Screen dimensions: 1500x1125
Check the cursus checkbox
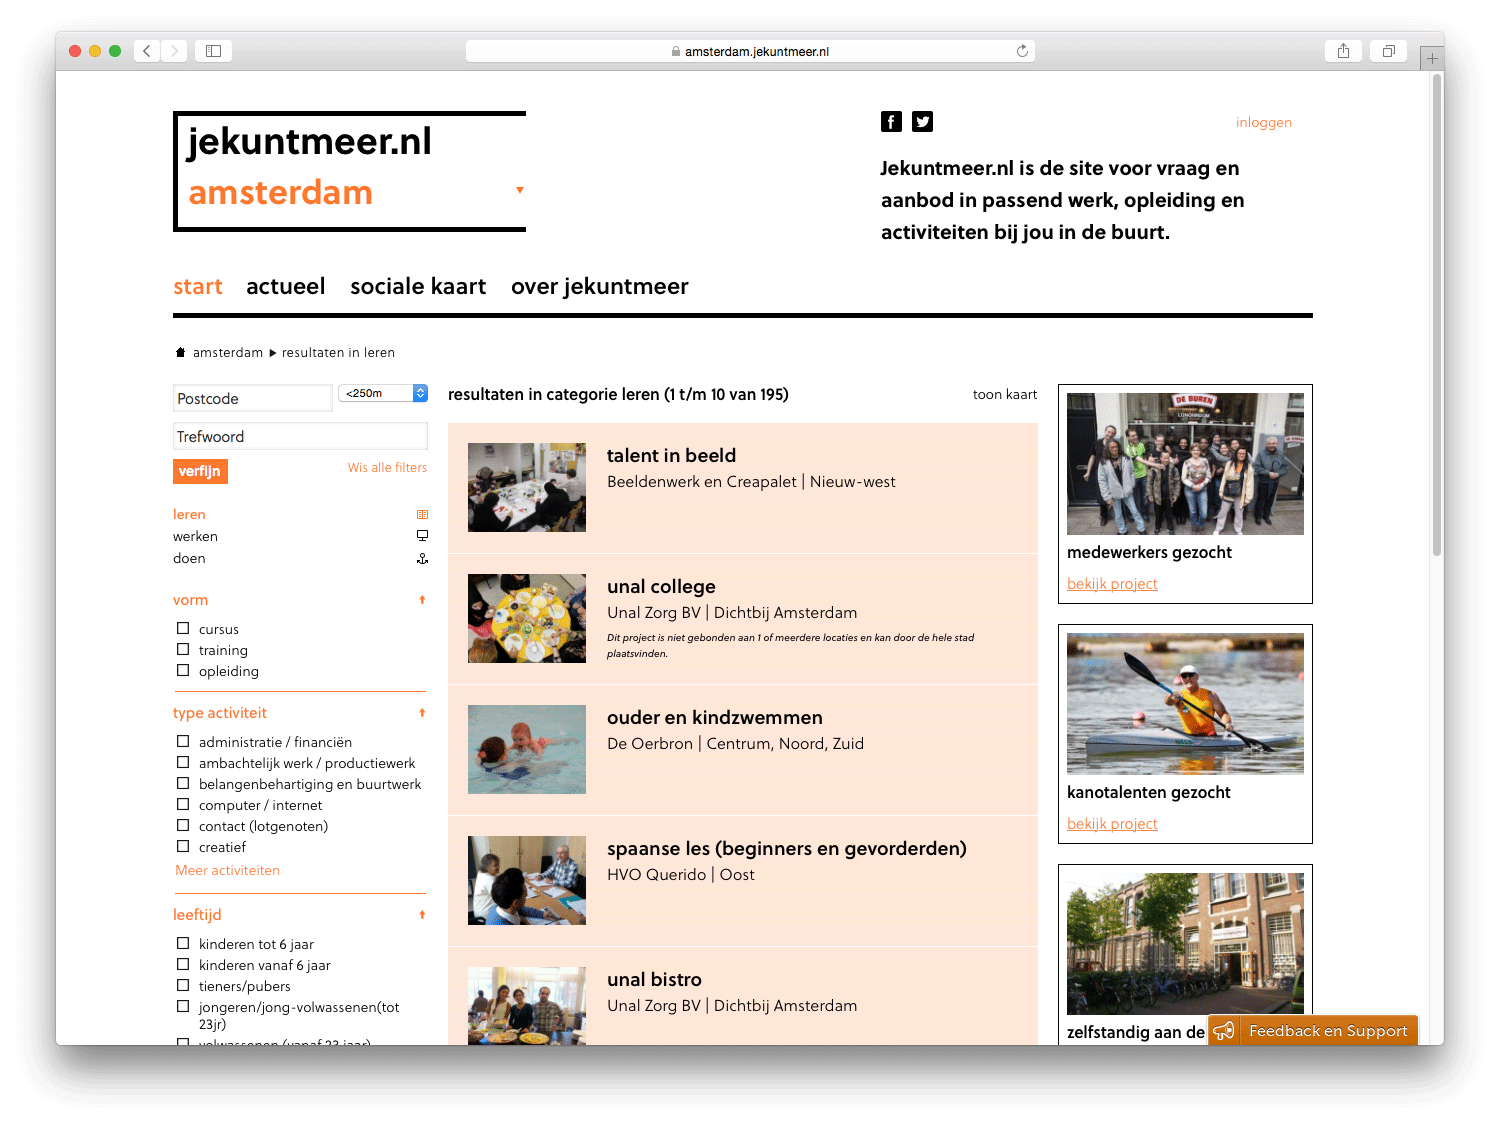pos(183,628)
